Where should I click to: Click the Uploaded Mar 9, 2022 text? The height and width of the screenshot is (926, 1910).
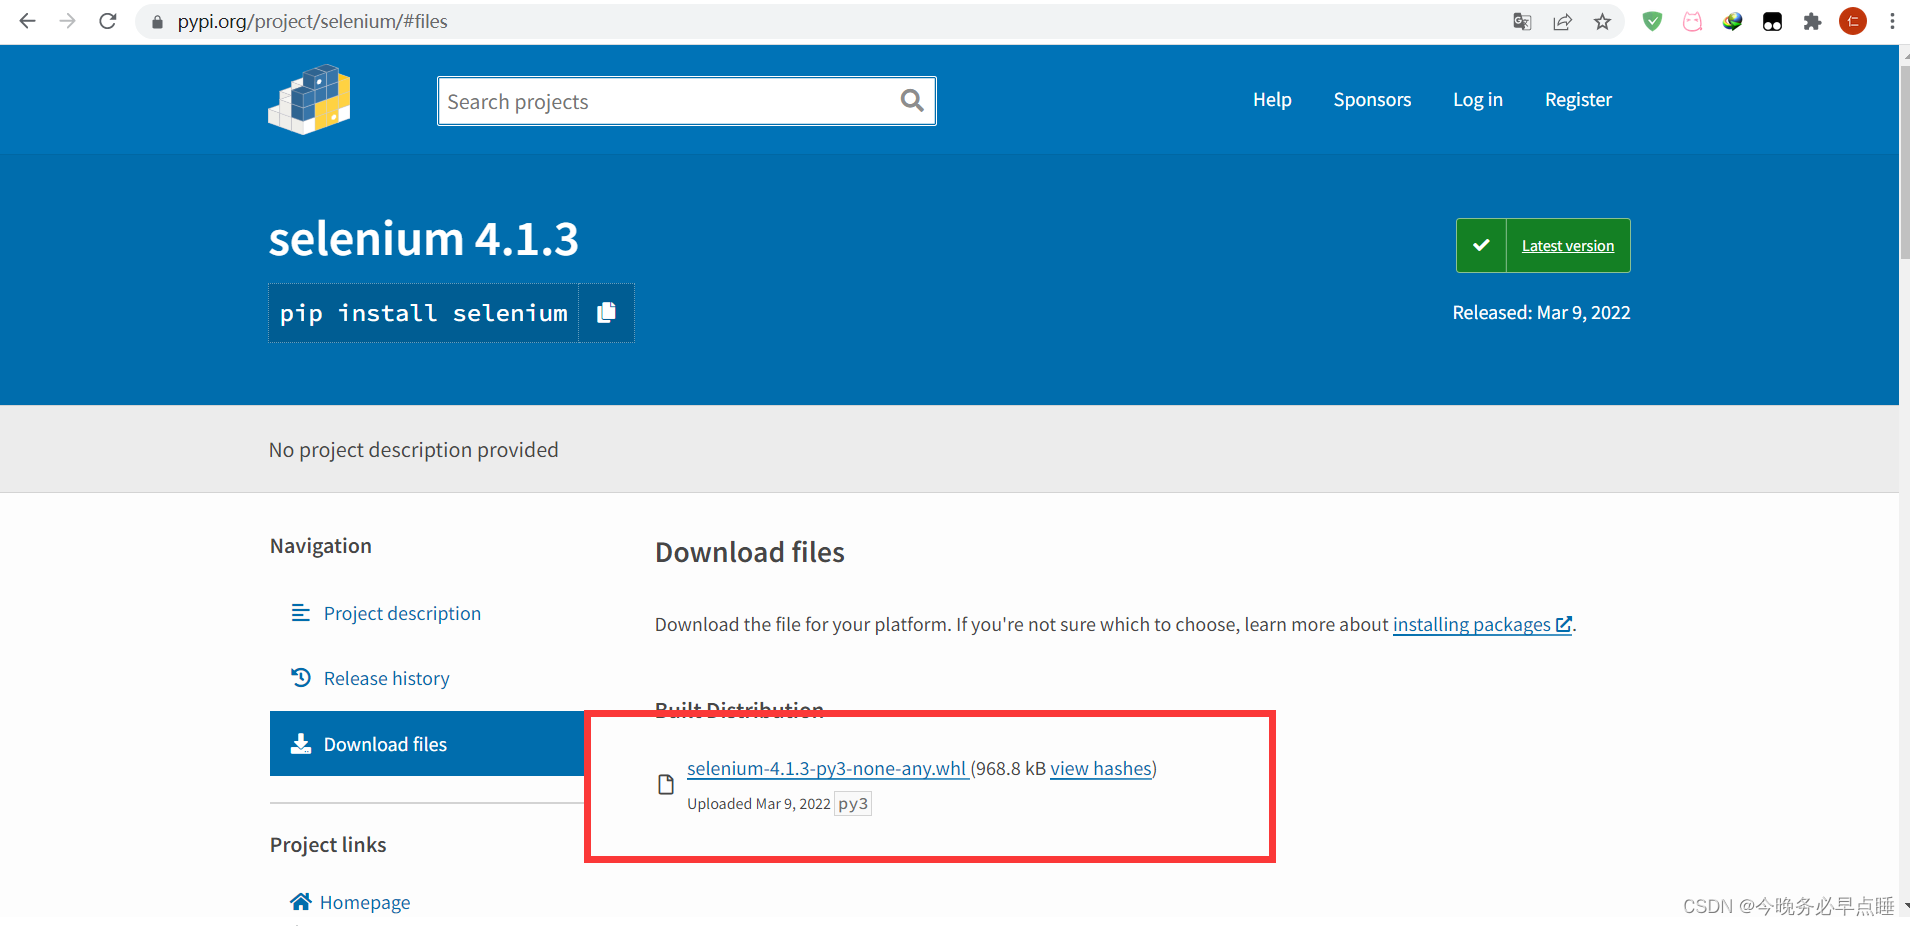759,804
